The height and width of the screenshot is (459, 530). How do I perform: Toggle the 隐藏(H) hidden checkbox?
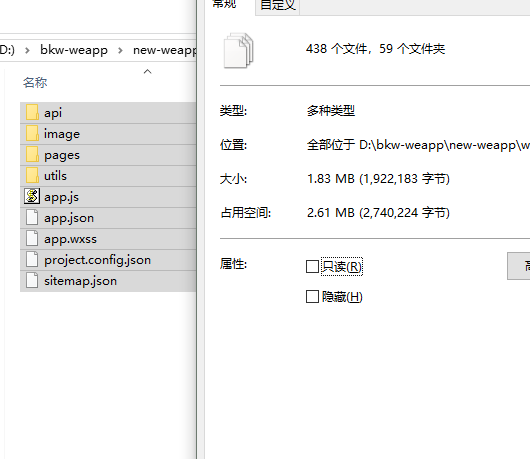tap(312, 297)
